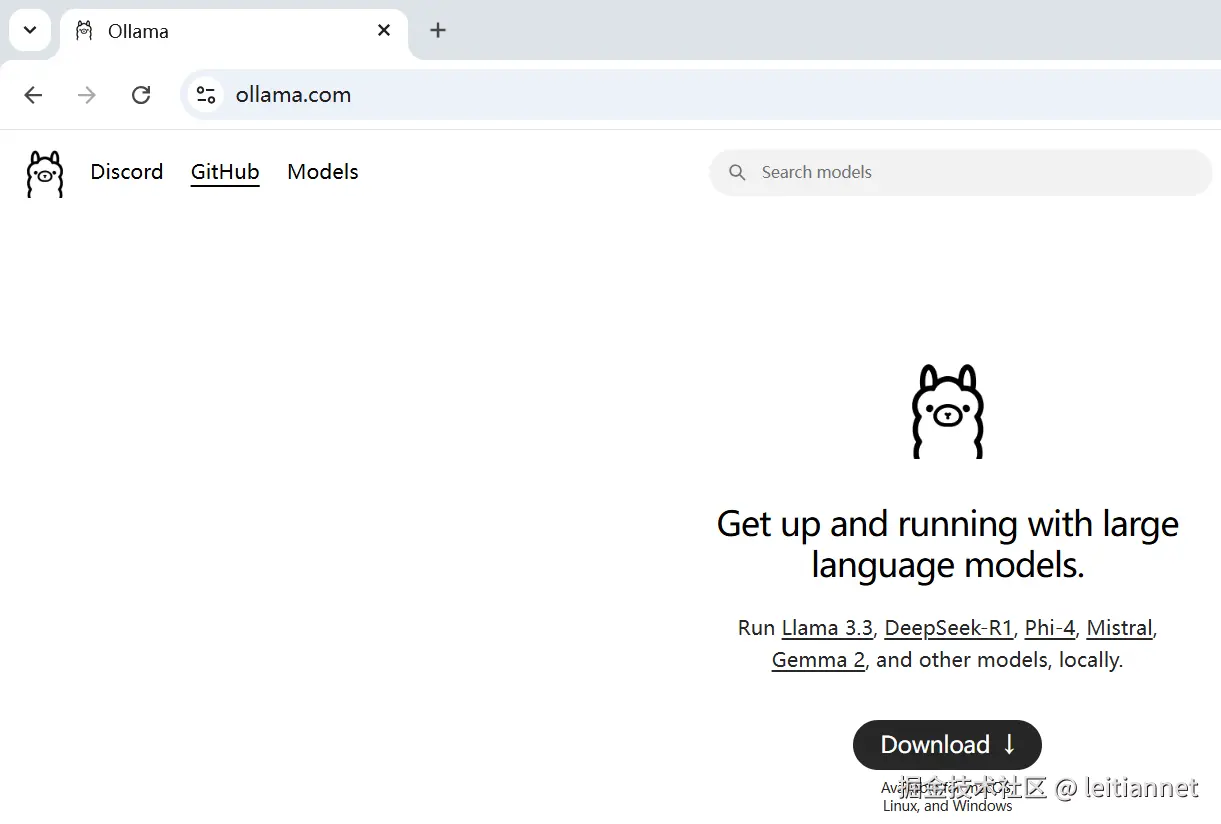The height and width of the screenshot is (824, 1221).
Task: Open the Gemma 2 model link
Action: tap(818, 660)
